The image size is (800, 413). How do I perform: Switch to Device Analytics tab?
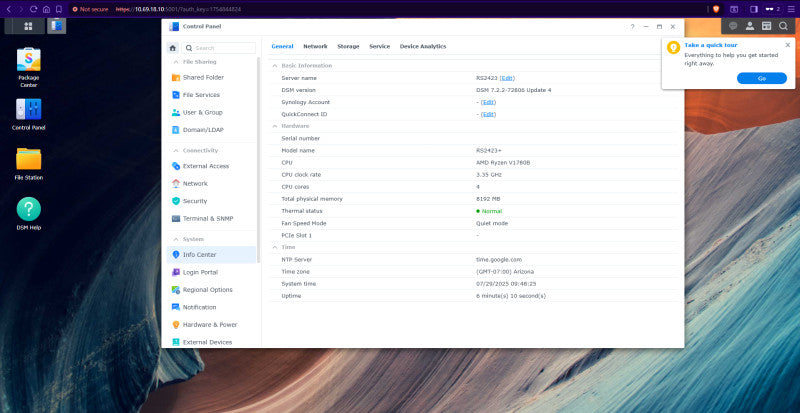[423, 46]
